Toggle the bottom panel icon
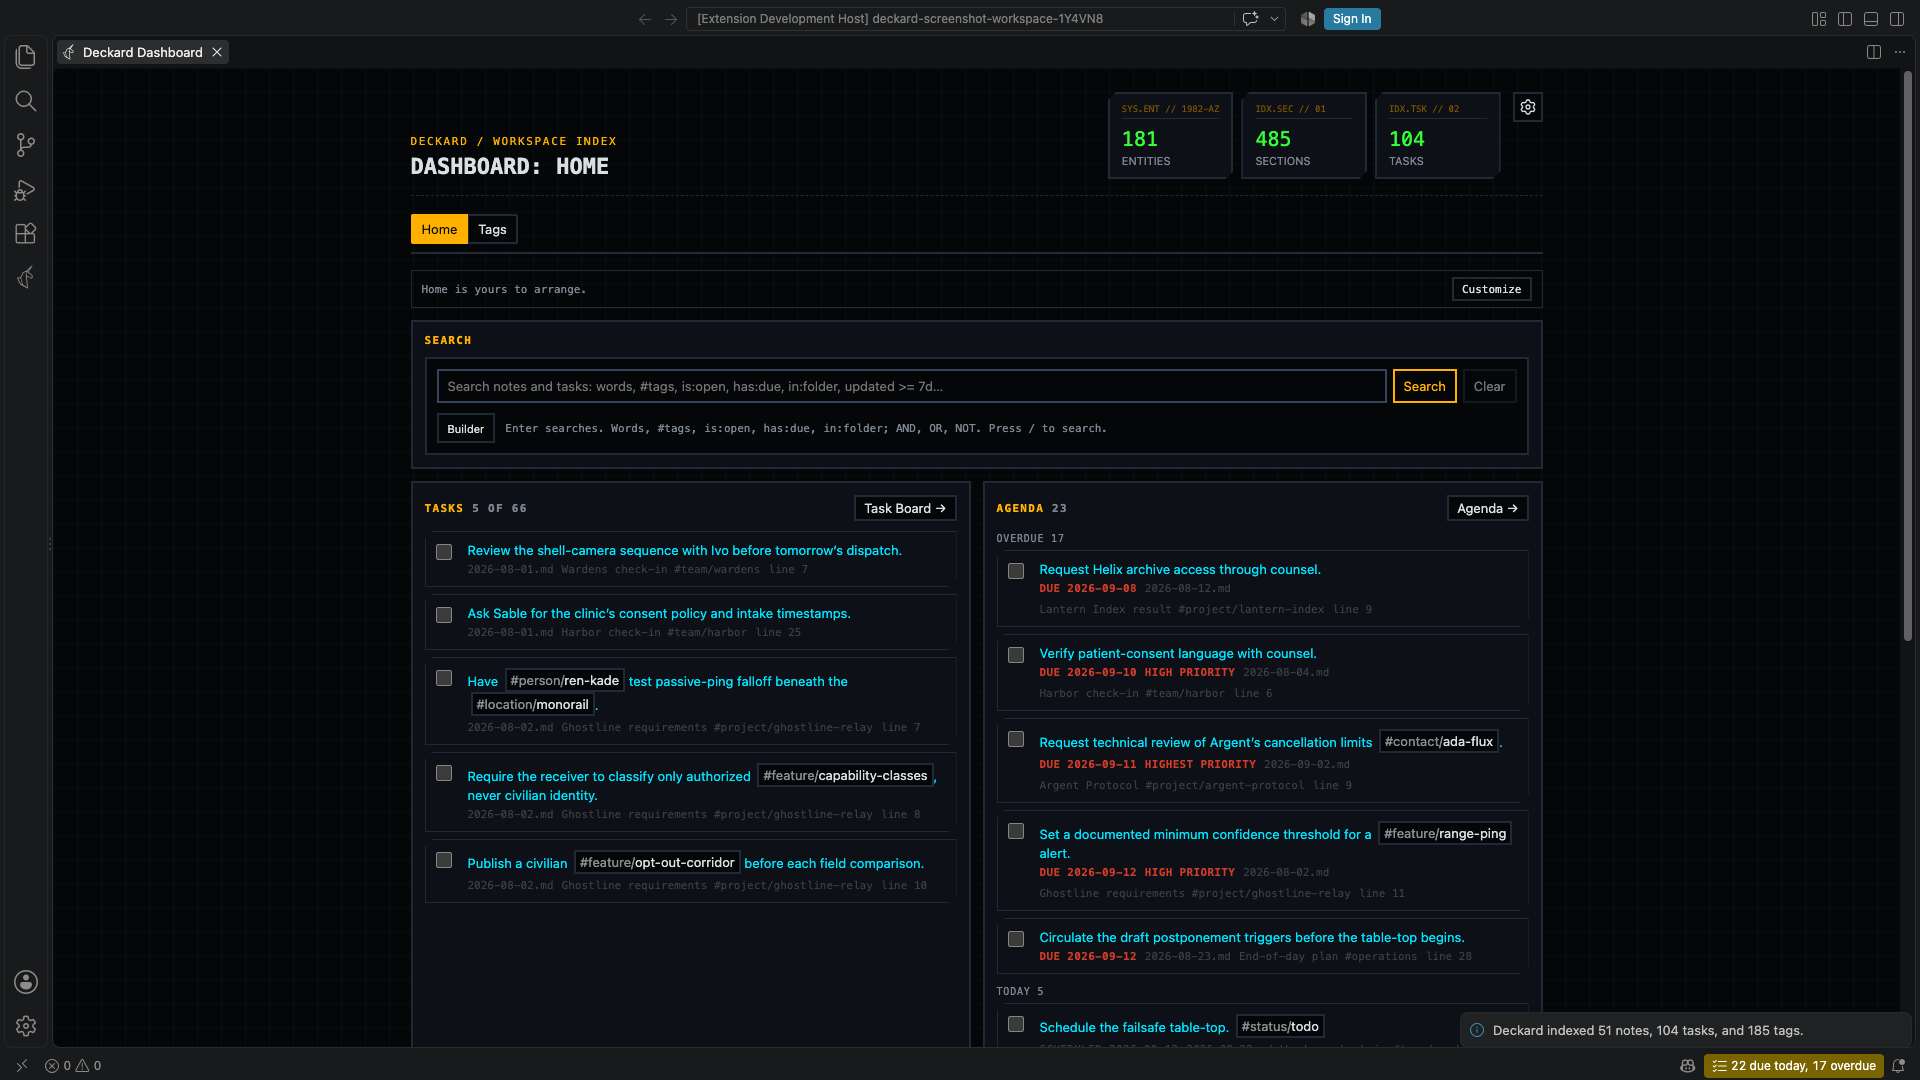 [x=1871, y=19]
